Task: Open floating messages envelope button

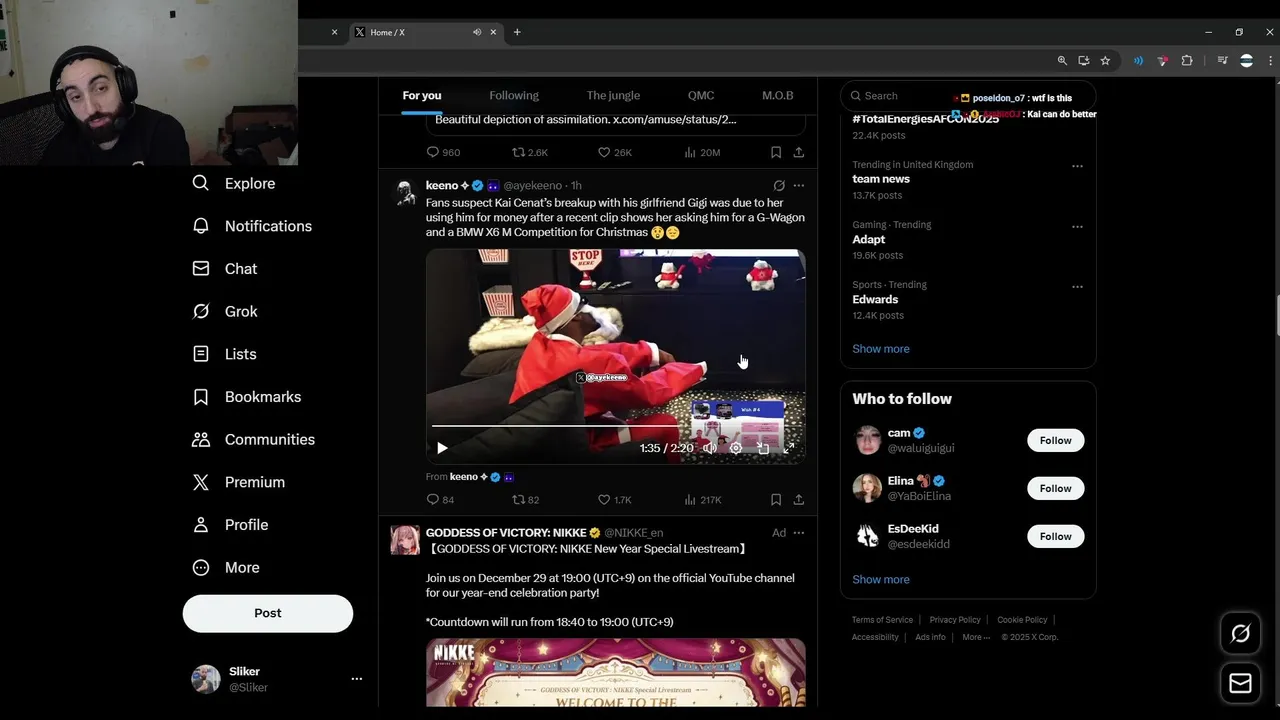Action: [1240, 683]
